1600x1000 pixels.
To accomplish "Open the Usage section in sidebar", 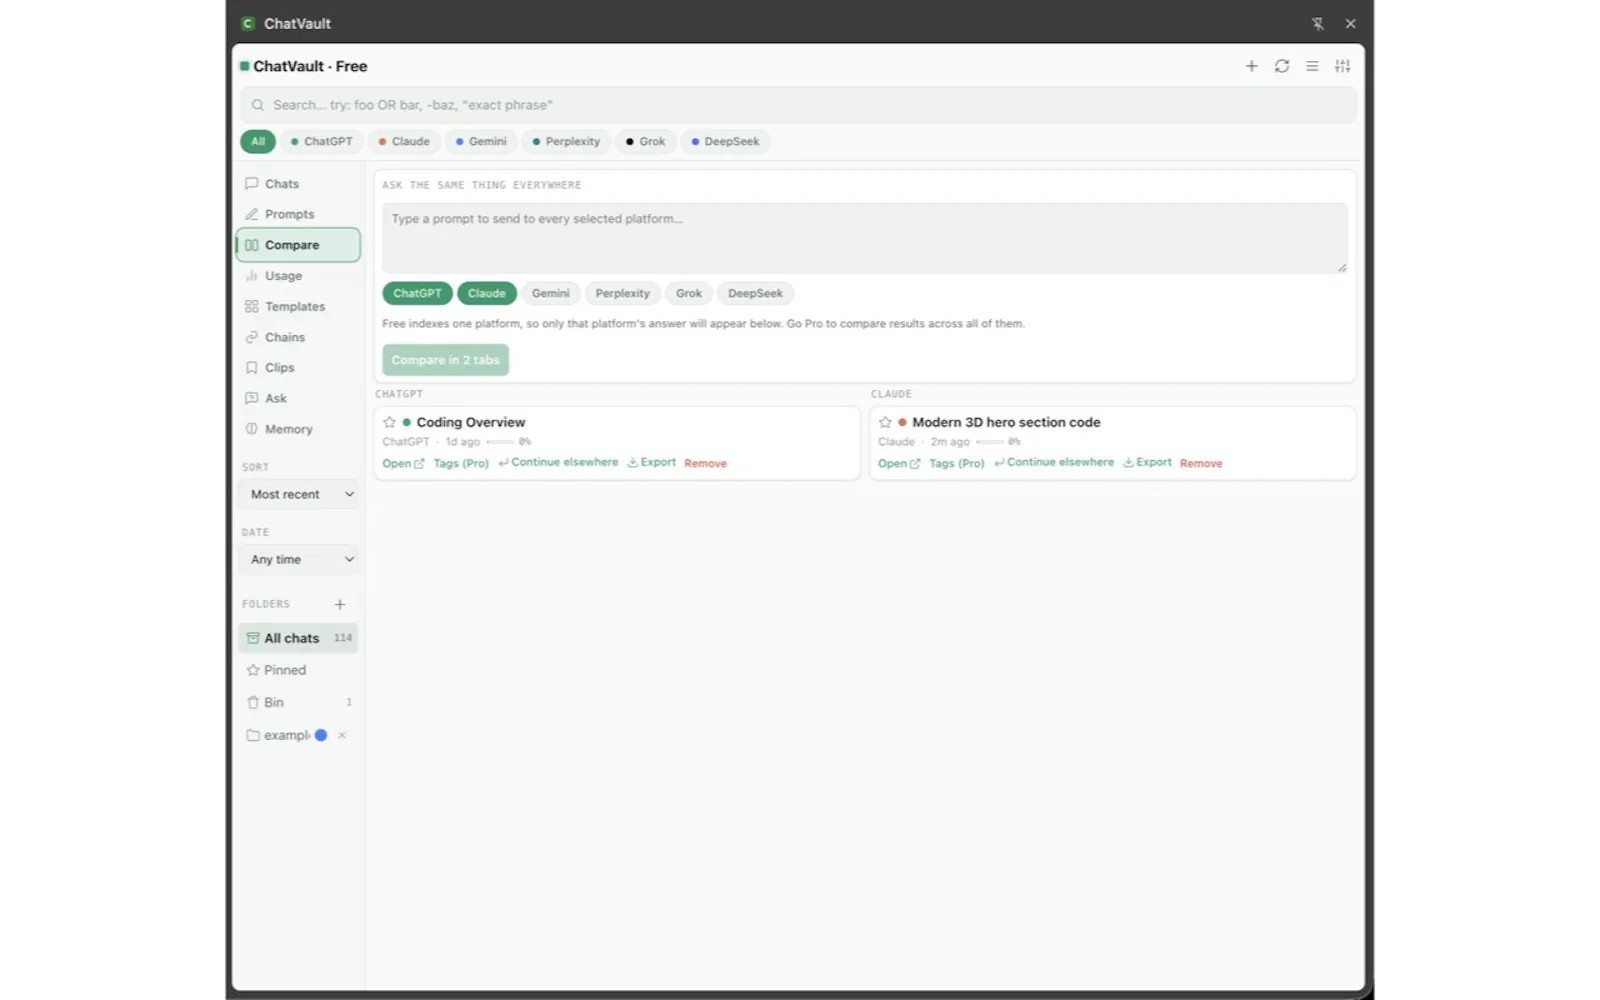I will [x=298, y=276].
